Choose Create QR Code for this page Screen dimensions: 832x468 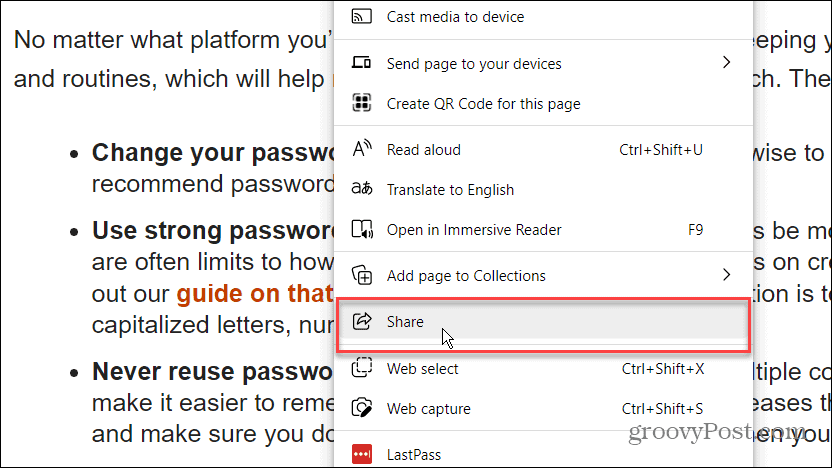pos(483,104)
